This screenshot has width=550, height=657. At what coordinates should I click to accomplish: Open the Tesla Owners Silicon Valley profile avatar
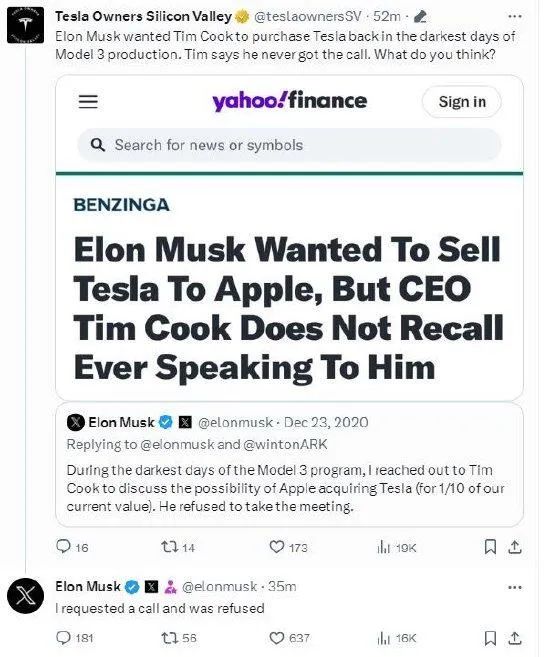pos(25,25)
